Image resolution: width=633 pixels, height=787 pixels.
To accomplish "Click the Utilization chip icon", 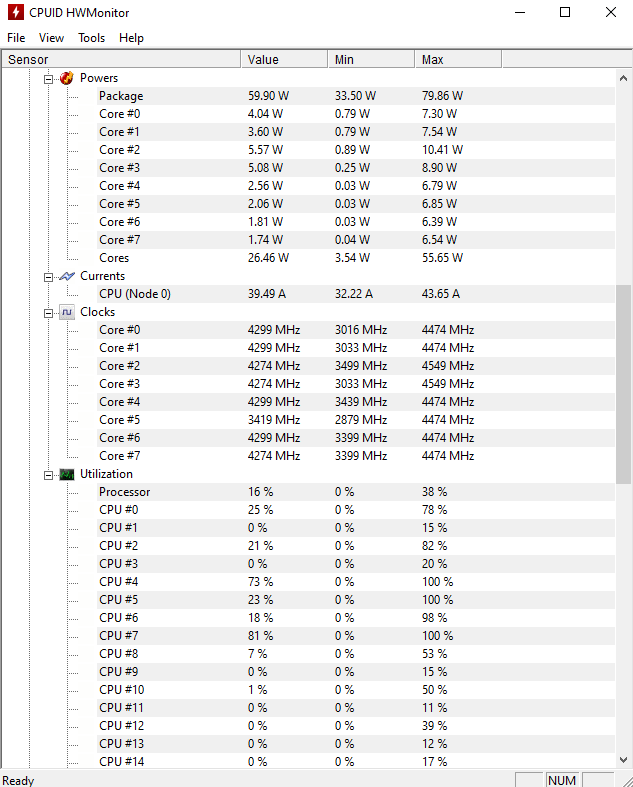I will pyautogui.click(x=67, y=474).
